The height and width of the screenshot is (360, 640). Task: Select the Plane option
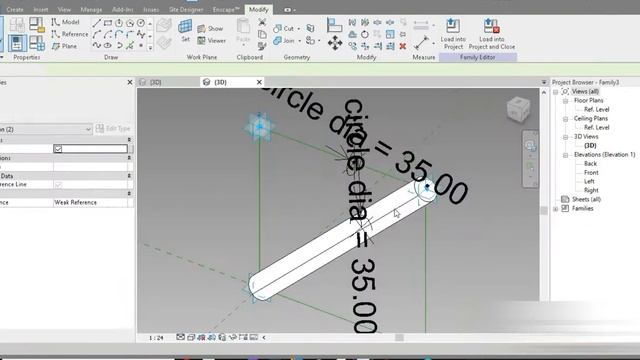[64, 46]
